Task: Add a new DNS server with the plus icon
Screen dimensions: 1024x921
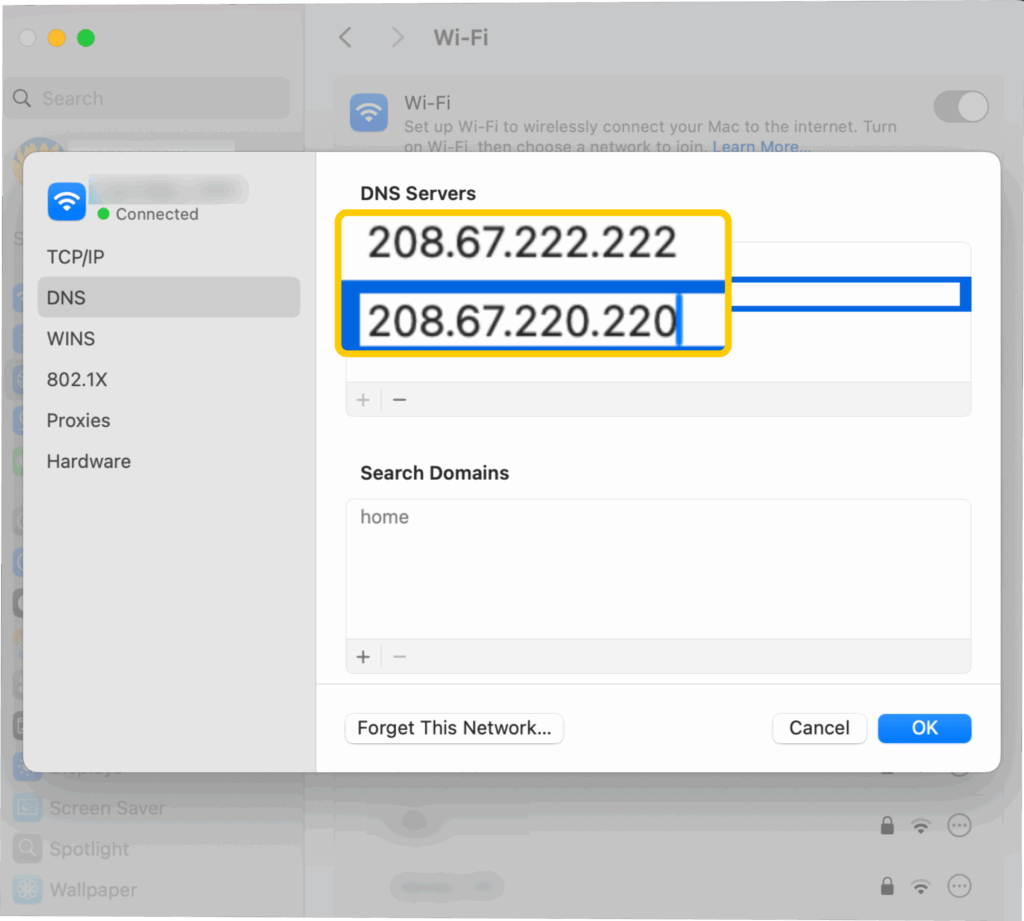Action: coord(363,399)
